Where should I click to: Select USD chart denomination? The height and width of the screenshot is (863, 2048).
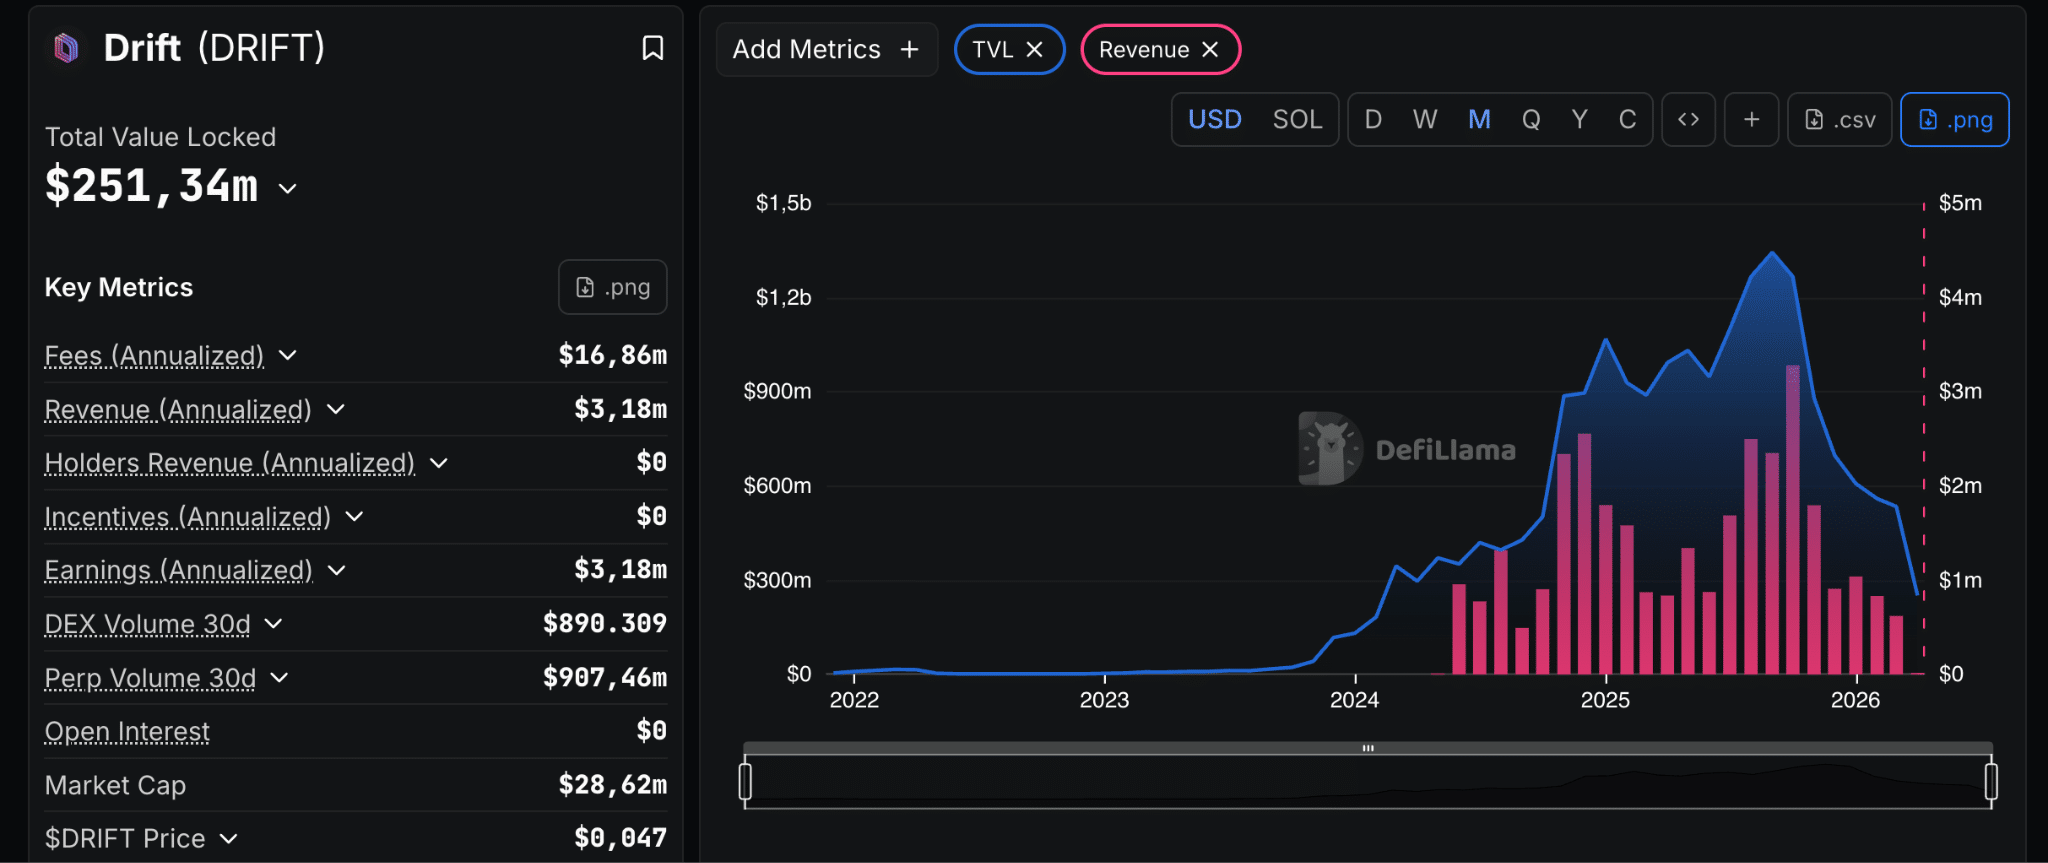(1214, 120)
